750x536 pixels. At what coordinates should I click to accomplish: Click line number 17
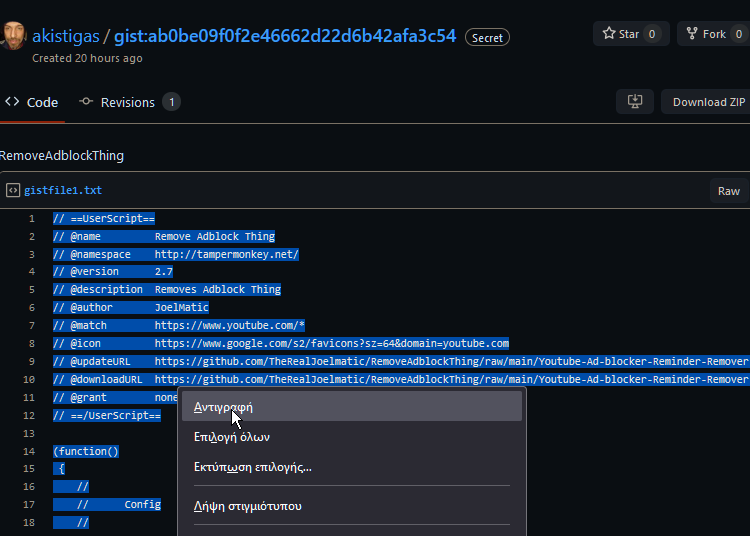(x=29, y=504)
